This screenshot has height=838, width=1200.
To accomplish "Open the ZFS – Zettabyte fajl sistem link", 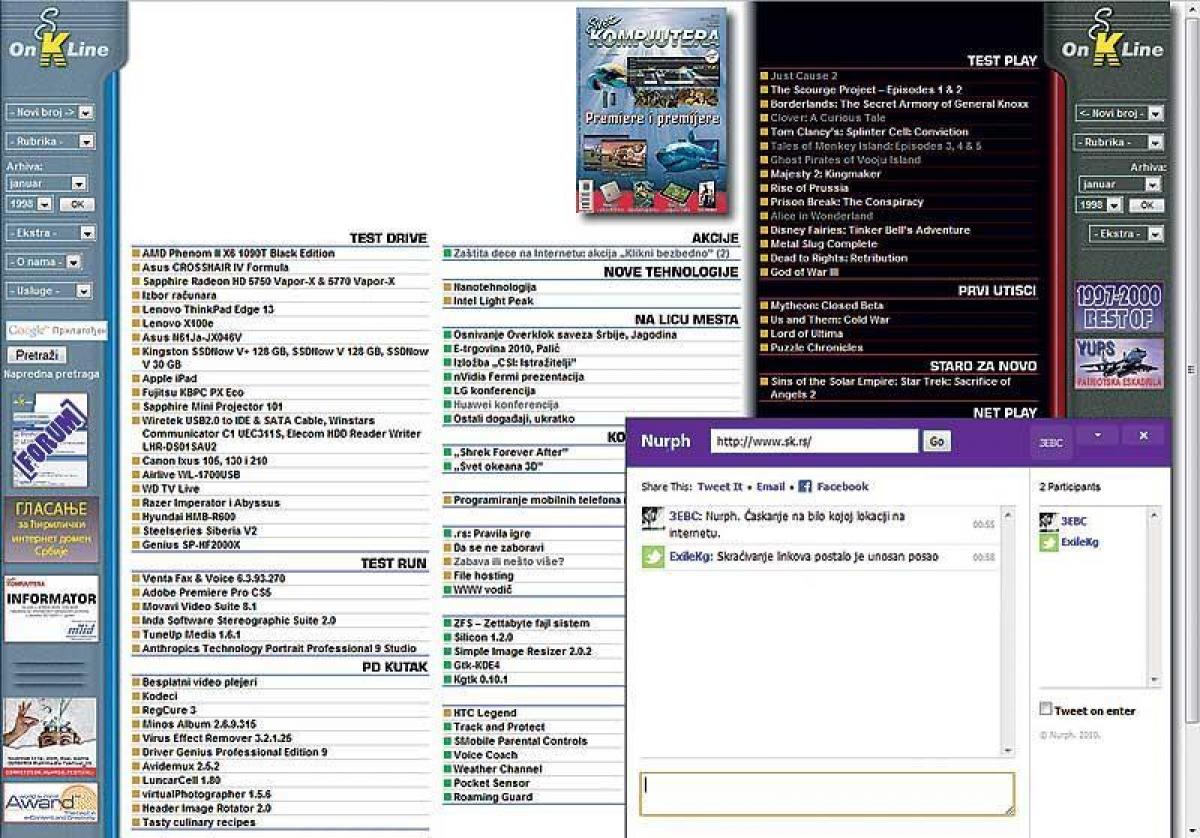I will coord(522,623).
